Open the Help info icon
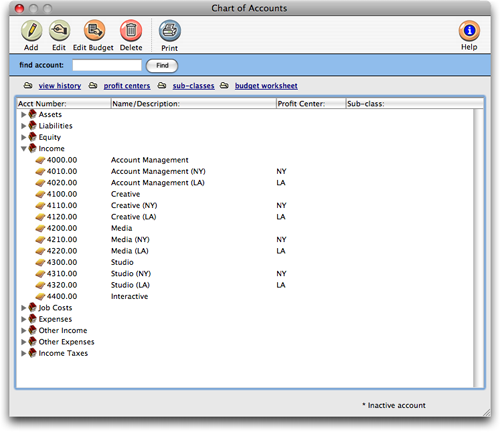500x432 pixels. click(469, 31)
